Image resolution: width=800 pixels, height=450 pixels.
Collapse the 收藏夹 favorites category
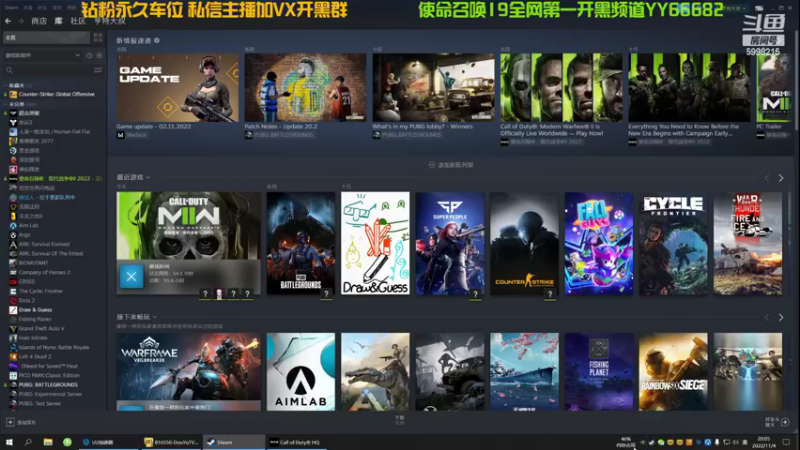[x=16, y=85]
